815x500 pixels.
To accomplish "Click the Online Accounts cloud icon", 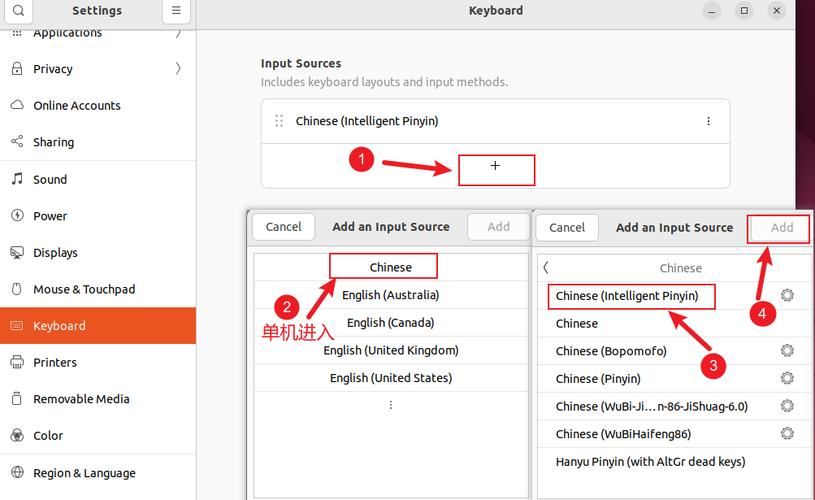I will (x=17, y=105).
